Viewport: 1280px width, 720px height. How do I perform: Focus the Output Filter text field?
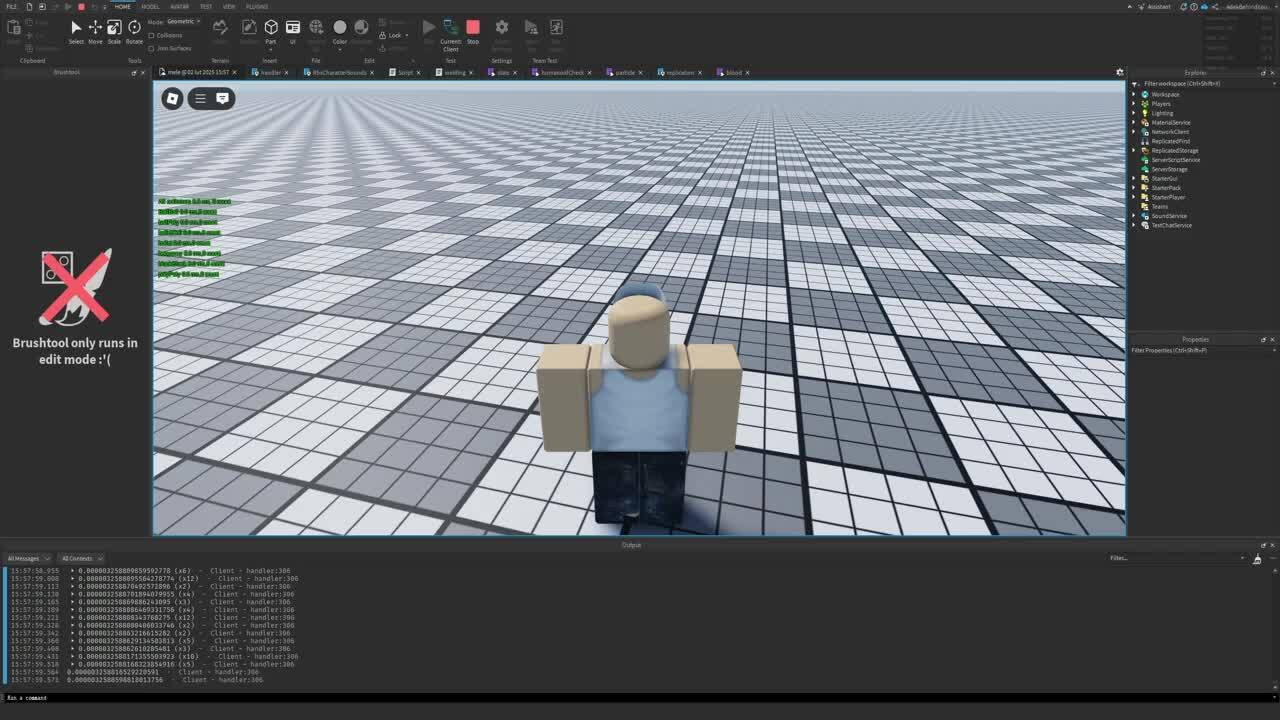point(1177,558)
